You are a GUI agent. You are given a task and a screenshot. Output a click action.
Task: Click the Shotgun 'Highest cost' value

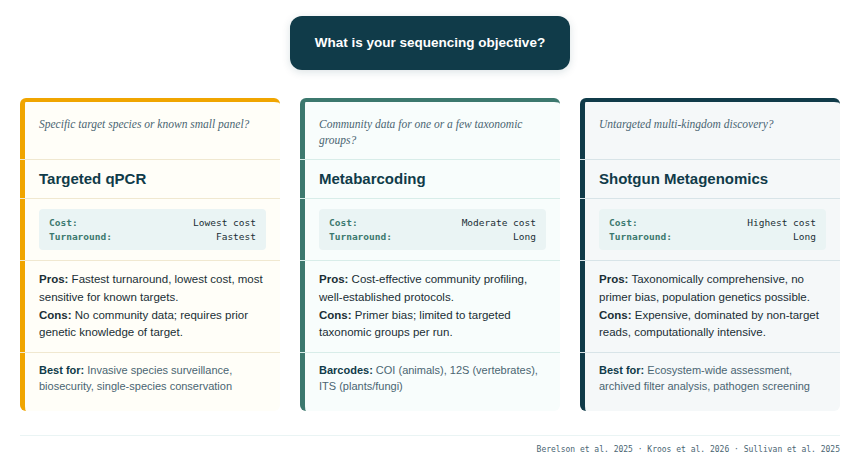click(x=781, y=223)
